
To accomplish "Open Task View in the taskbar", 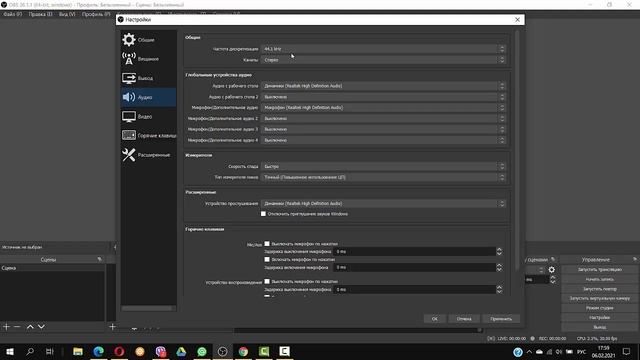I will click(x=50, y=351).
